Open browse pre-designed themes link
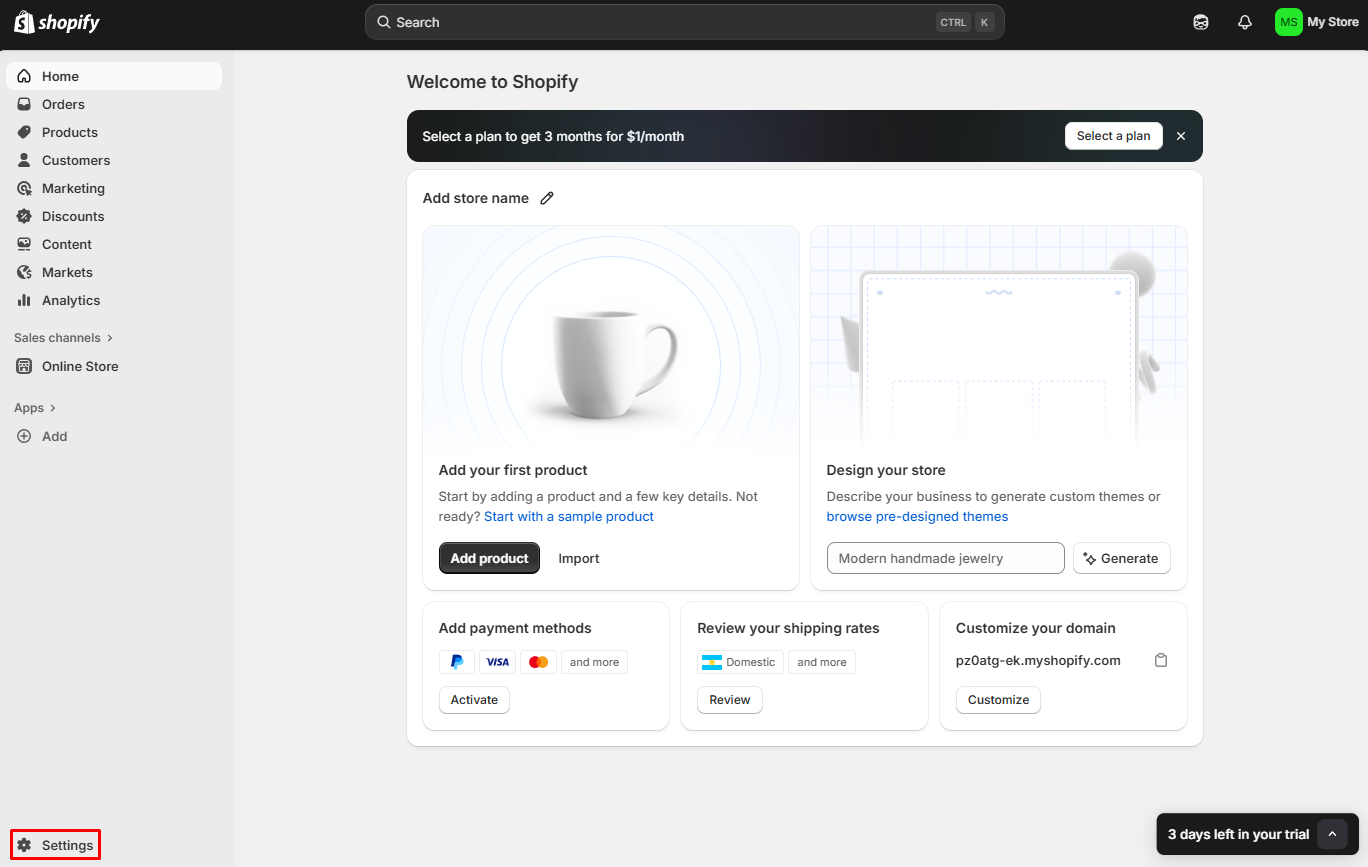Viewport: 1368px width, 867px height. tap(917, 516)
